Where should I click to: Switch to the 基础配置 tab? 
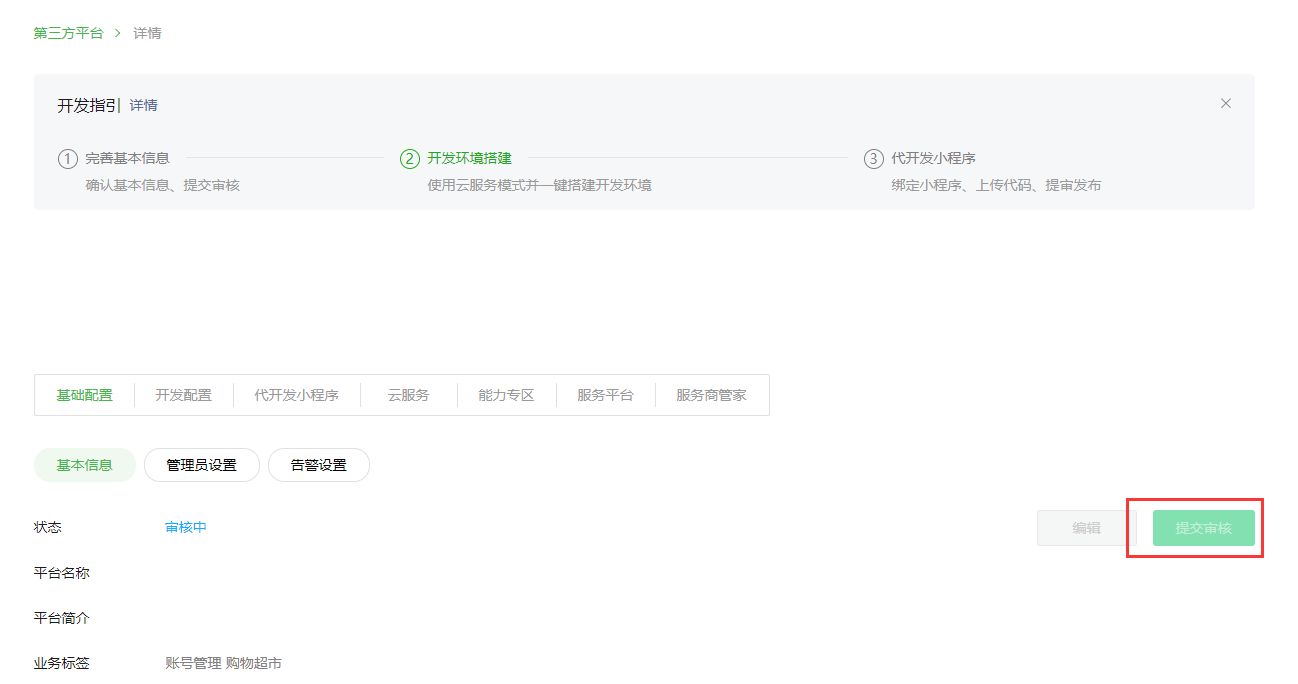coord(84,395)
